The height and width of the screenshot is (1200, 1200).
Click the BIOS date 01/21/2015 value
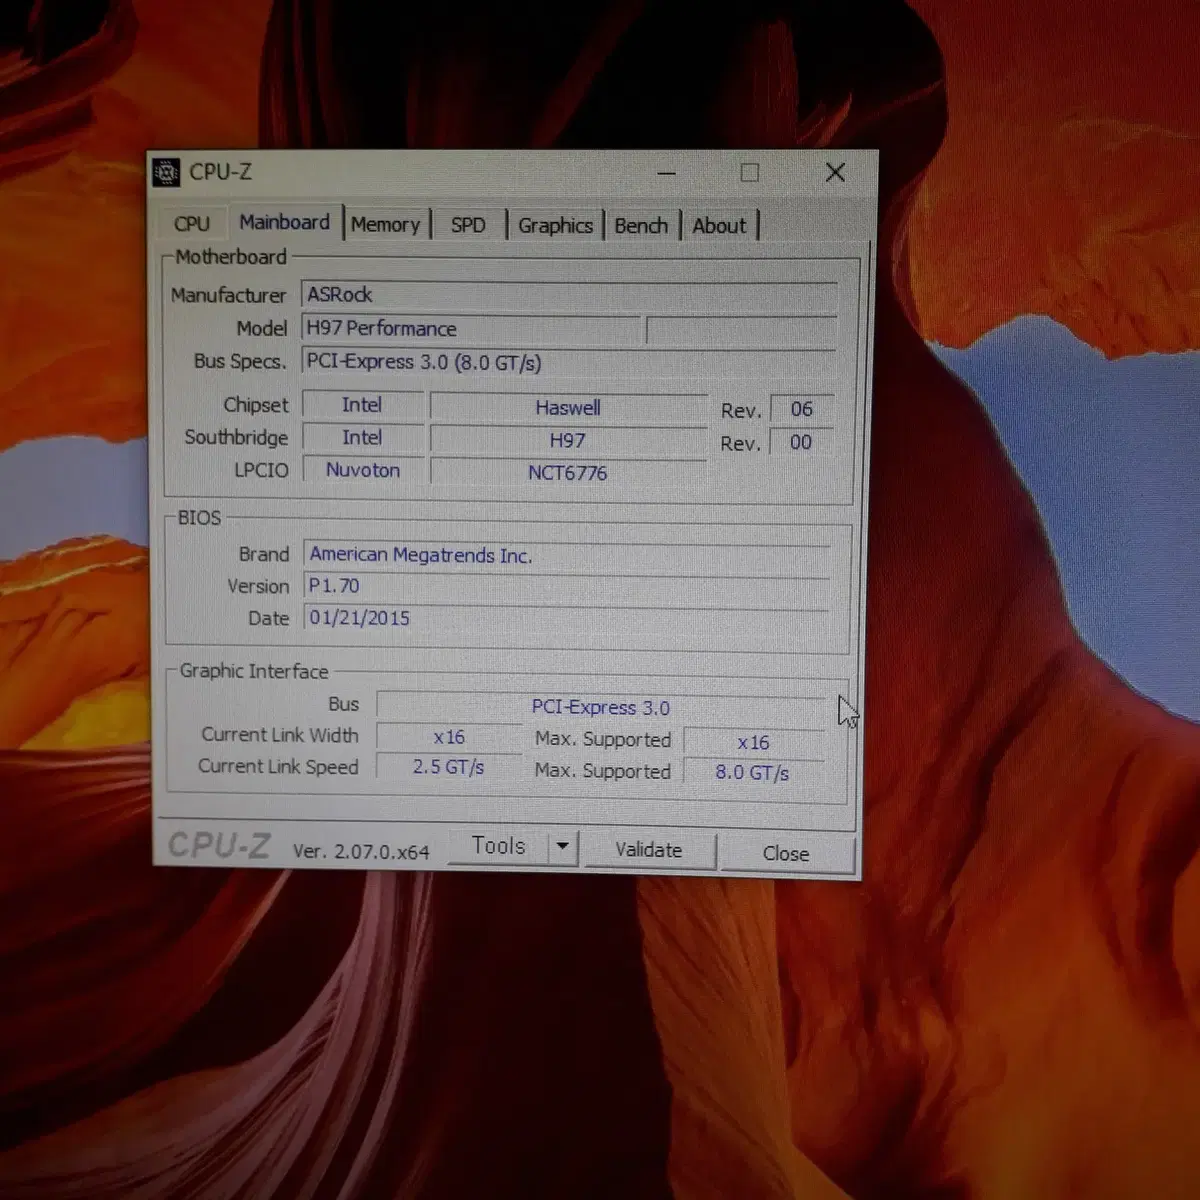[x=567, y=618]
